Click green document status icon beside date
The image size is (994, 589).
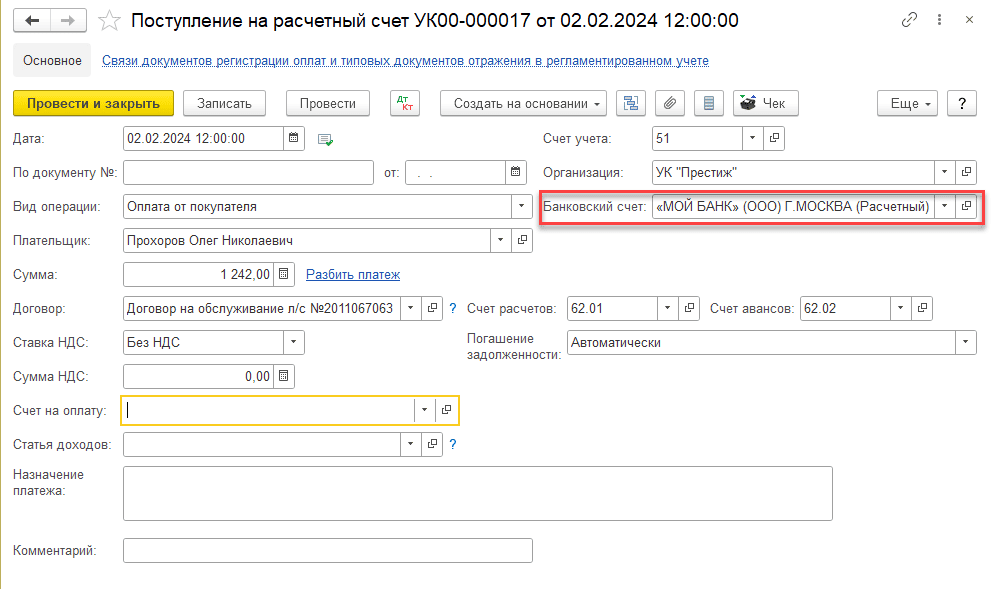coord(325,139)
